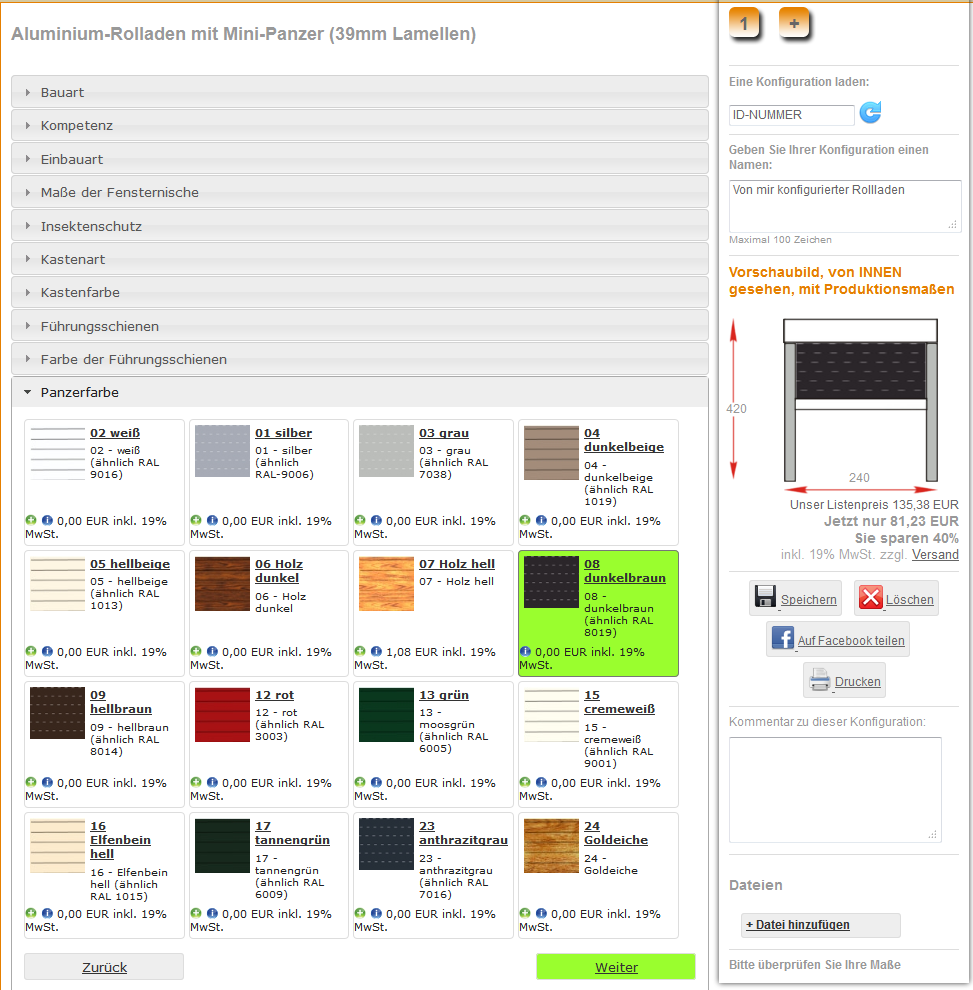Expand the Kastenfarbe section
973x990 pixels.
pos(359,292)
